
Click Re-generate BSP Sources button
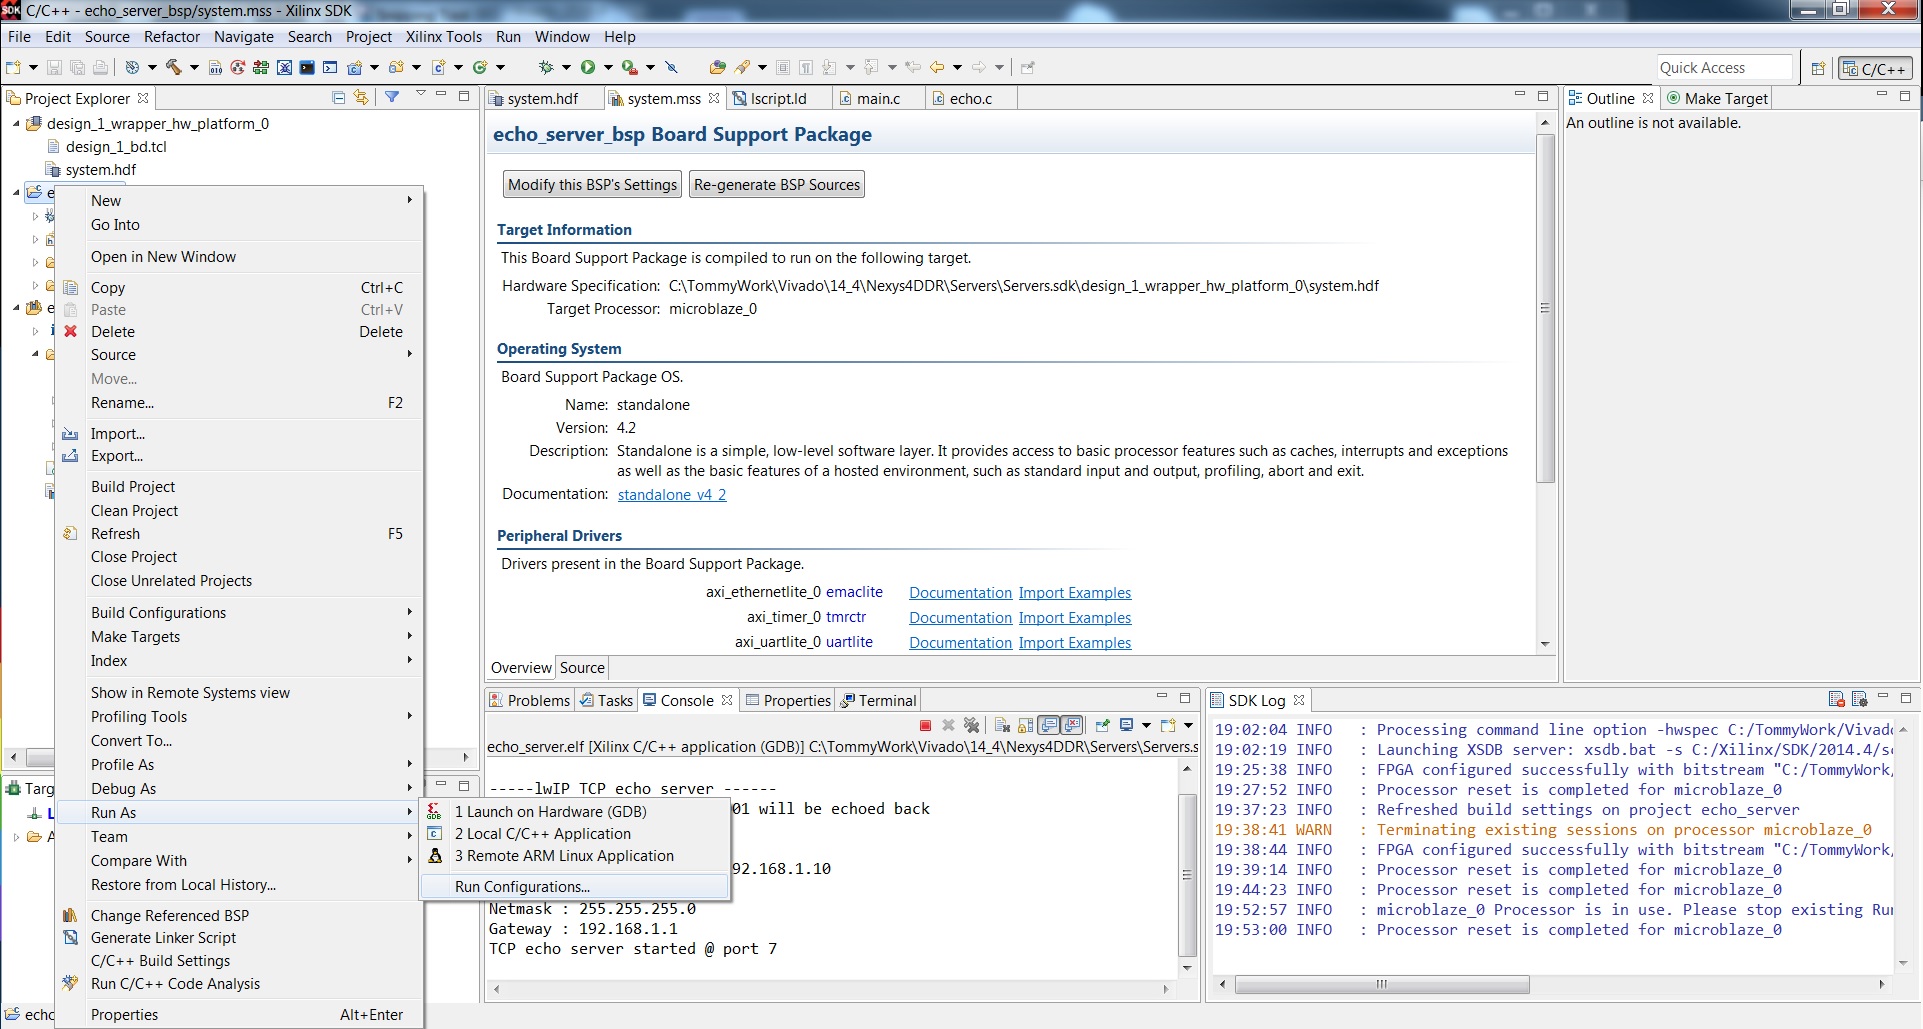[777, 185]
